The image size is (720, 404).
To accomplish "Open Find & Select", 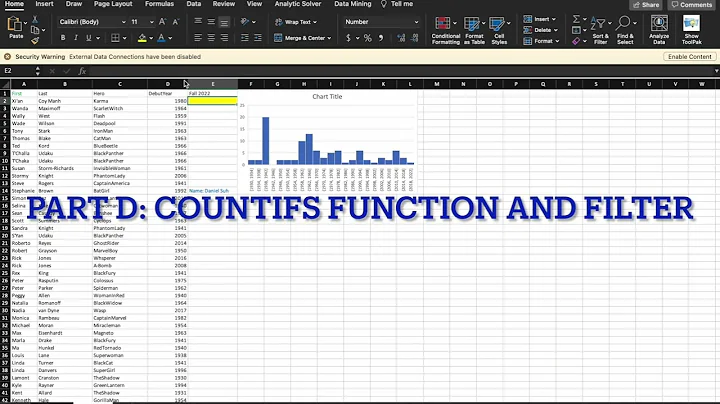I will coord(625,30).
